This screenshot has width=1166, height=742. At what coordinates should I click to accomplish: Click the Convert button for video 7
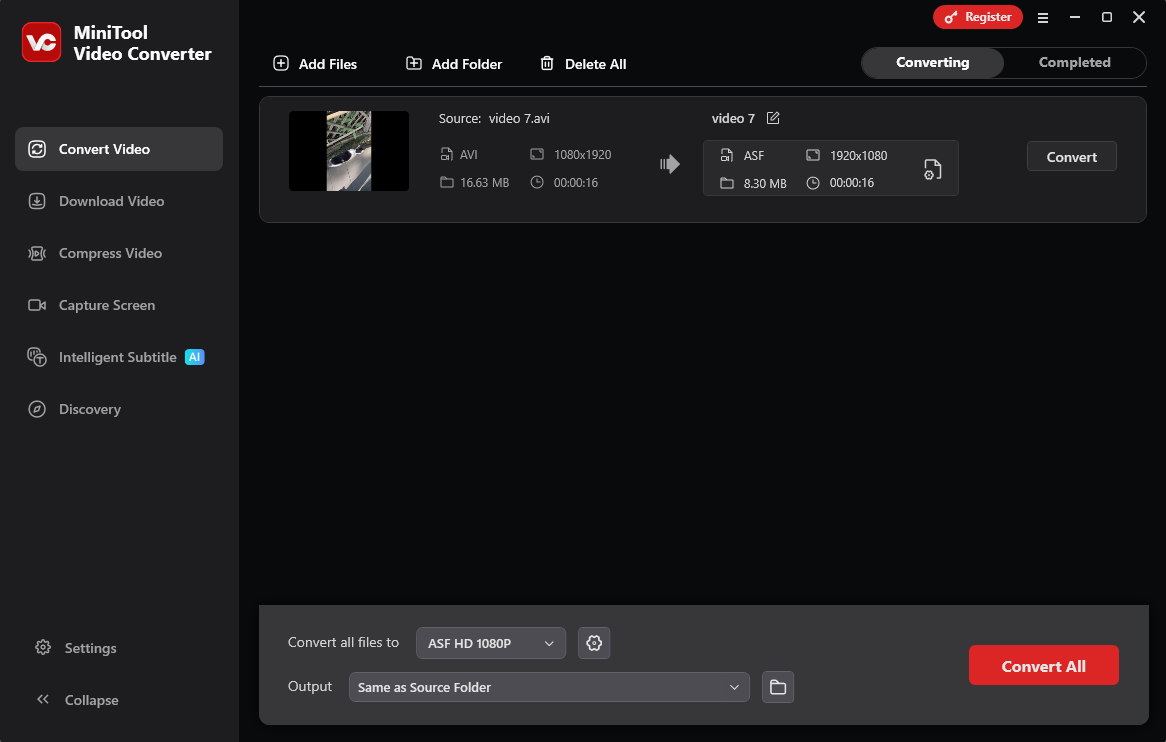tap(1071, 156)
